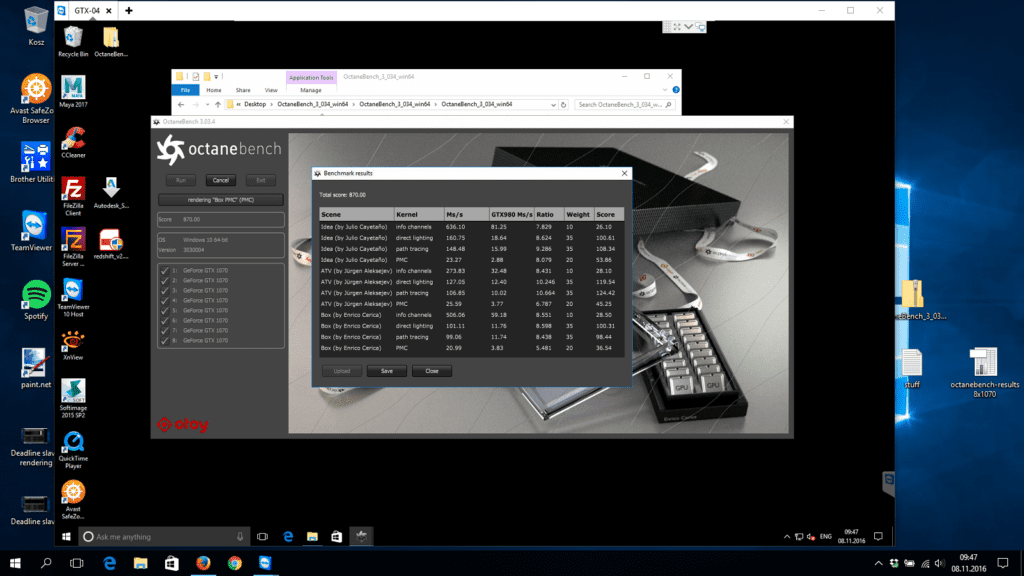Uncheck GPU 5 GeForce GTX 1070
The height and width of the screenshot is (576, 1024).
pos(165,310)
